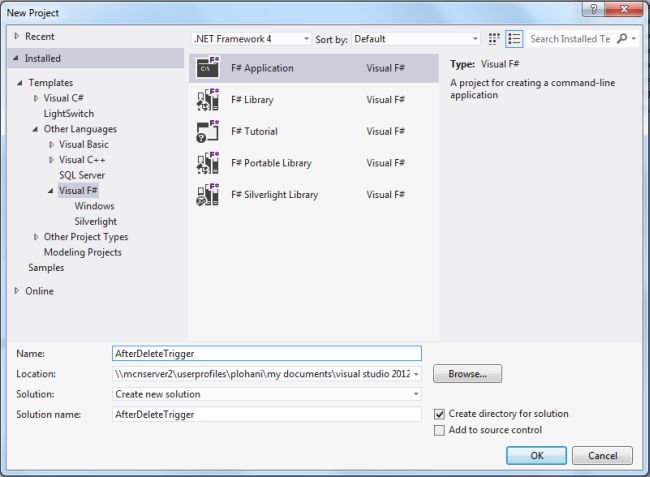Select SQL Server in the tree
The height and width of the screenshot is (477, 650).
coord(82,175)
